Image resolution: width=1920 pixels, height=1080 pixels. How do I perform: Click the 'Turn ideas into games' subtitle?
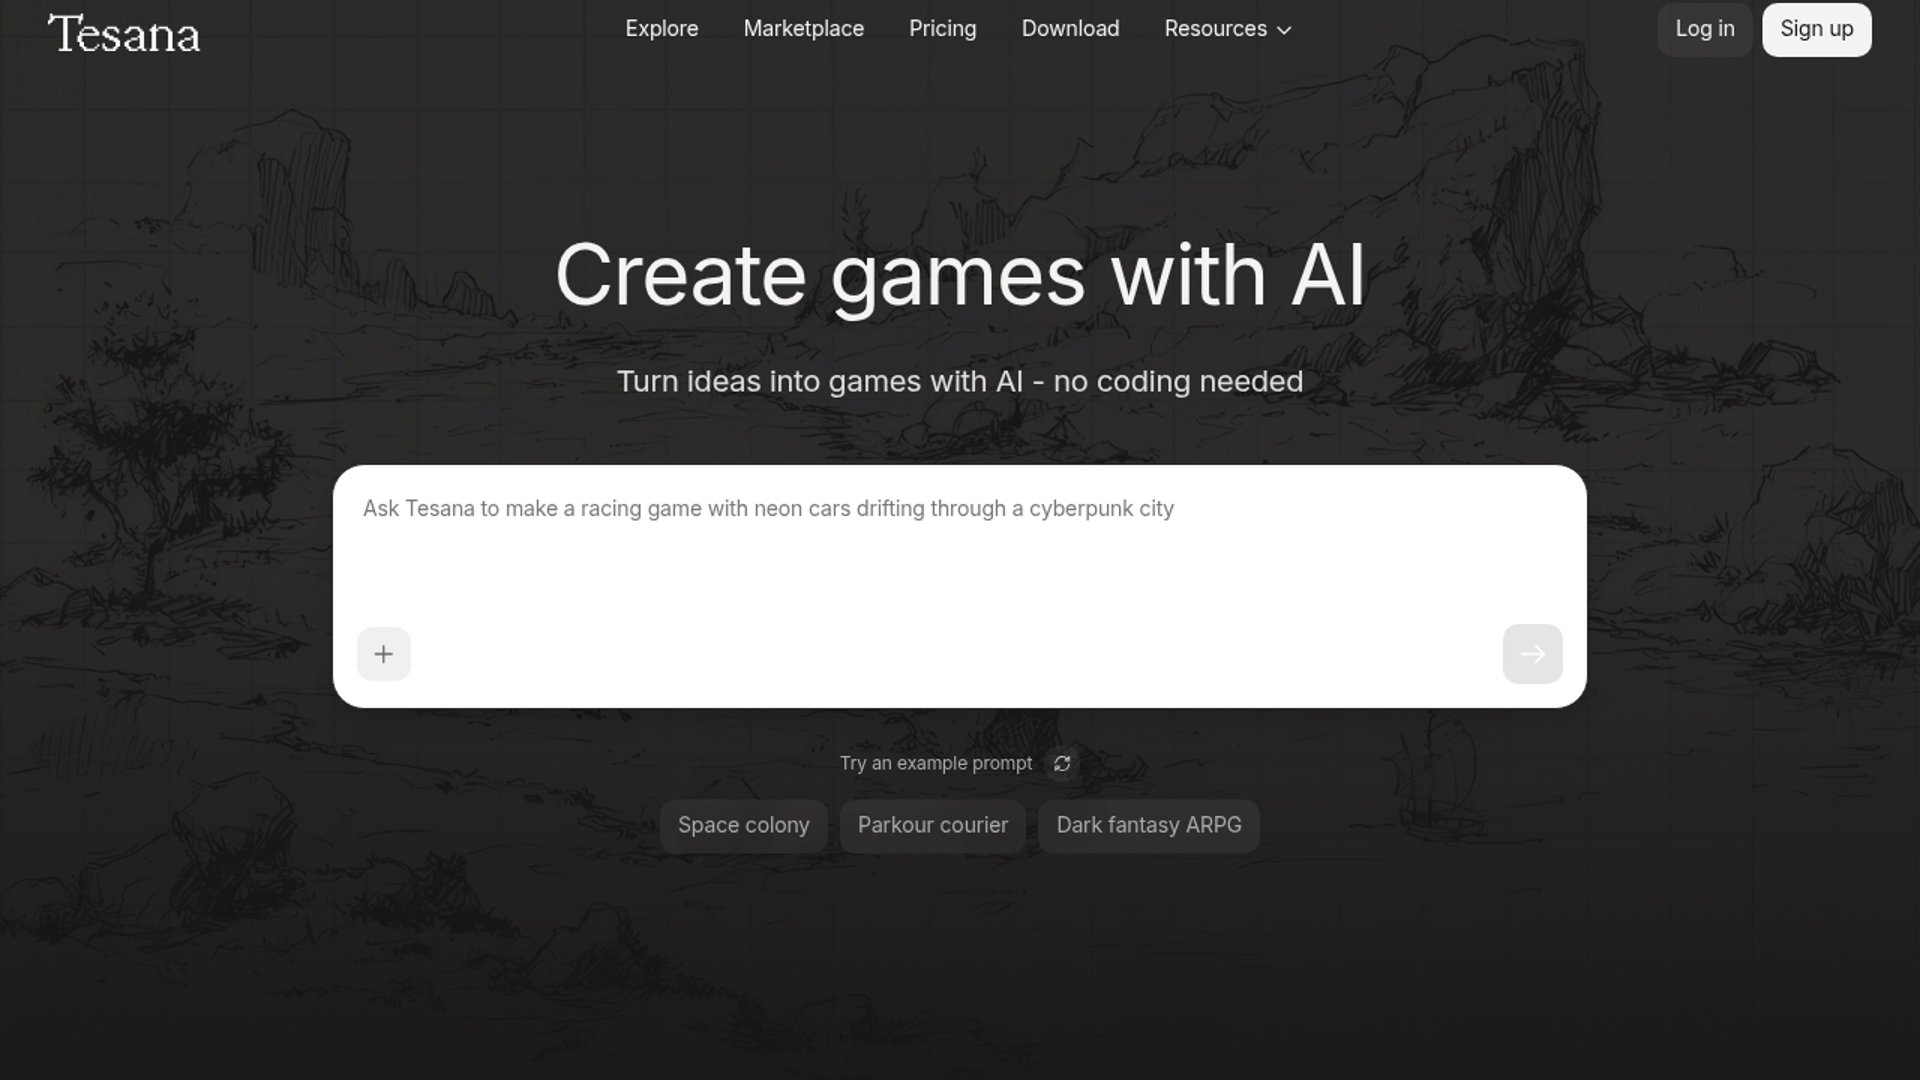click(959, 382)
